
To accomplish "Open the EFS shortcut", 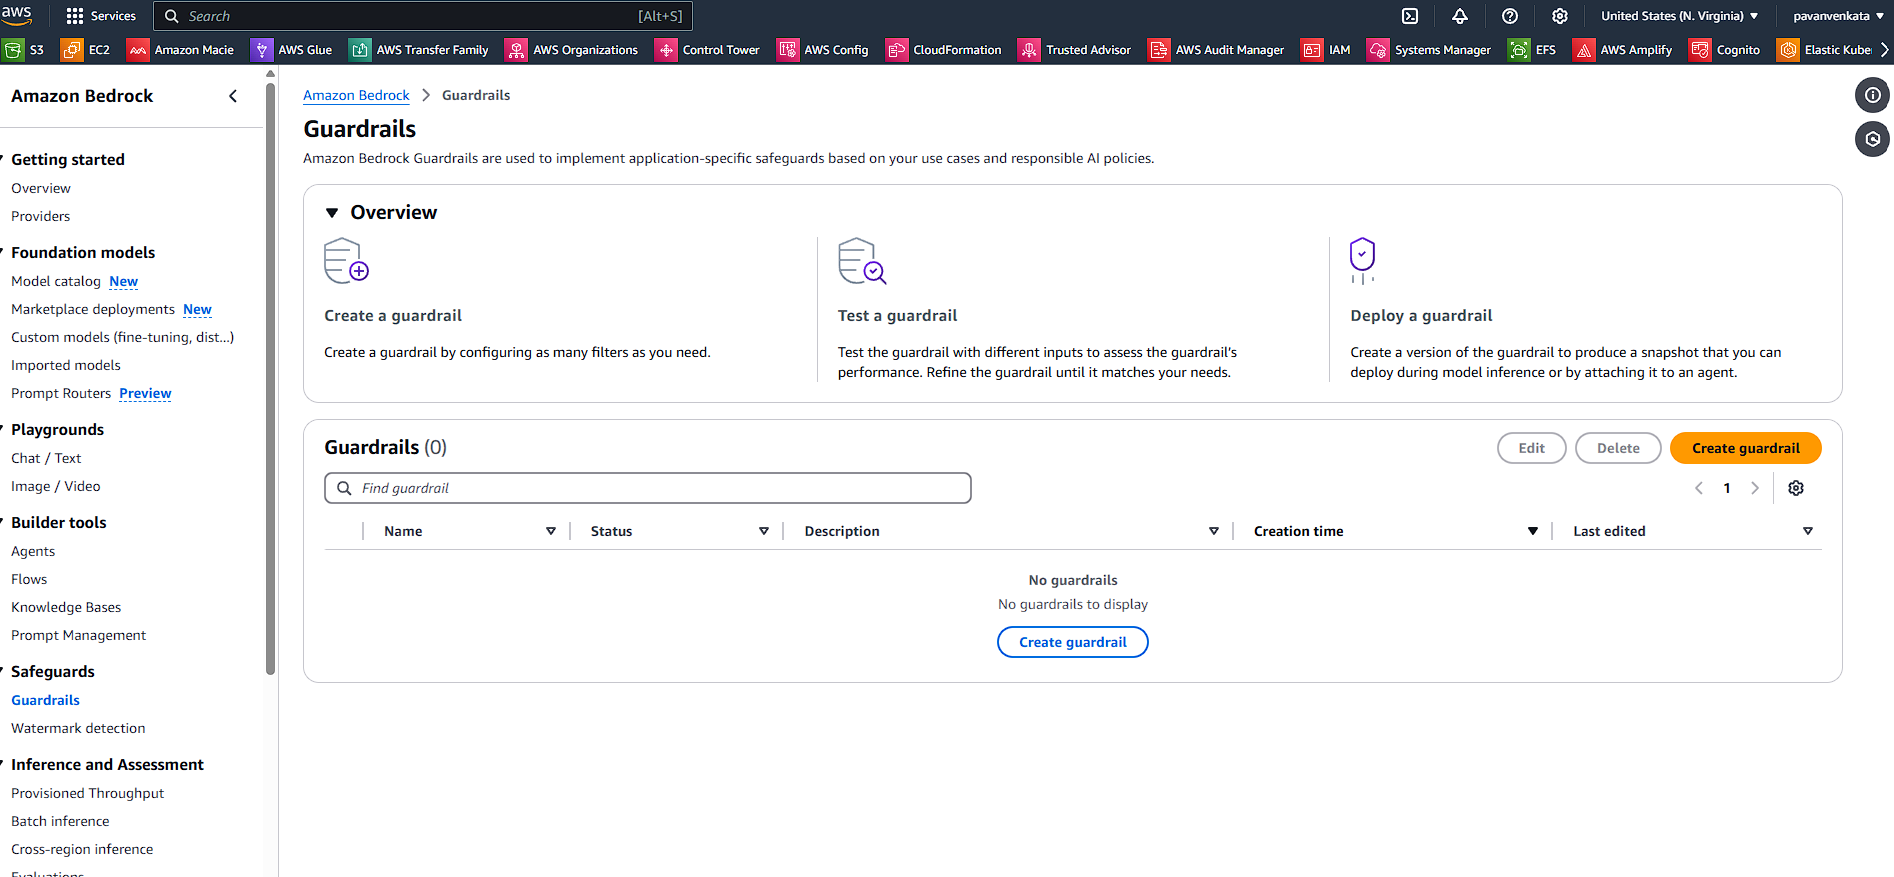I will pyautogui.click(x=1533, y=50).
